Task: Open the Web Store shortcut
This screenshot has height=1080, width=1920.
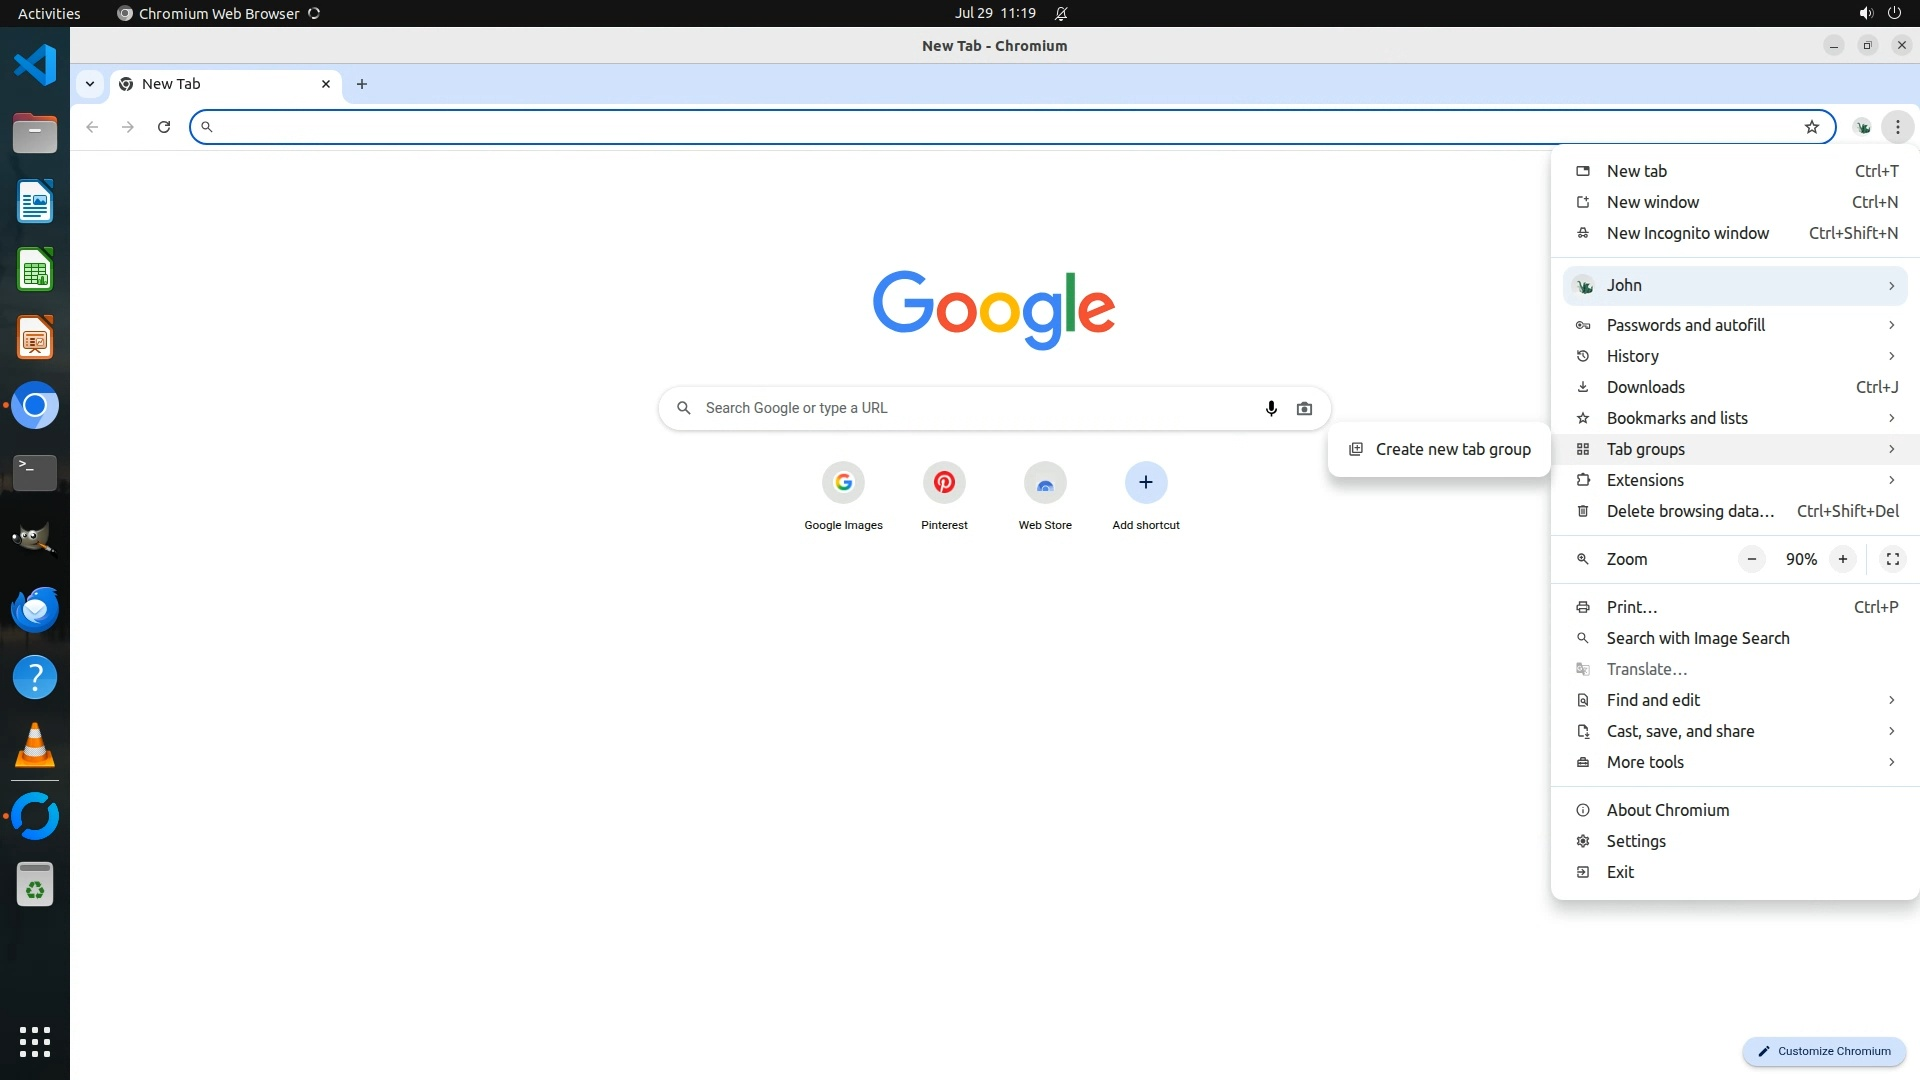Action: [1045, 483]
